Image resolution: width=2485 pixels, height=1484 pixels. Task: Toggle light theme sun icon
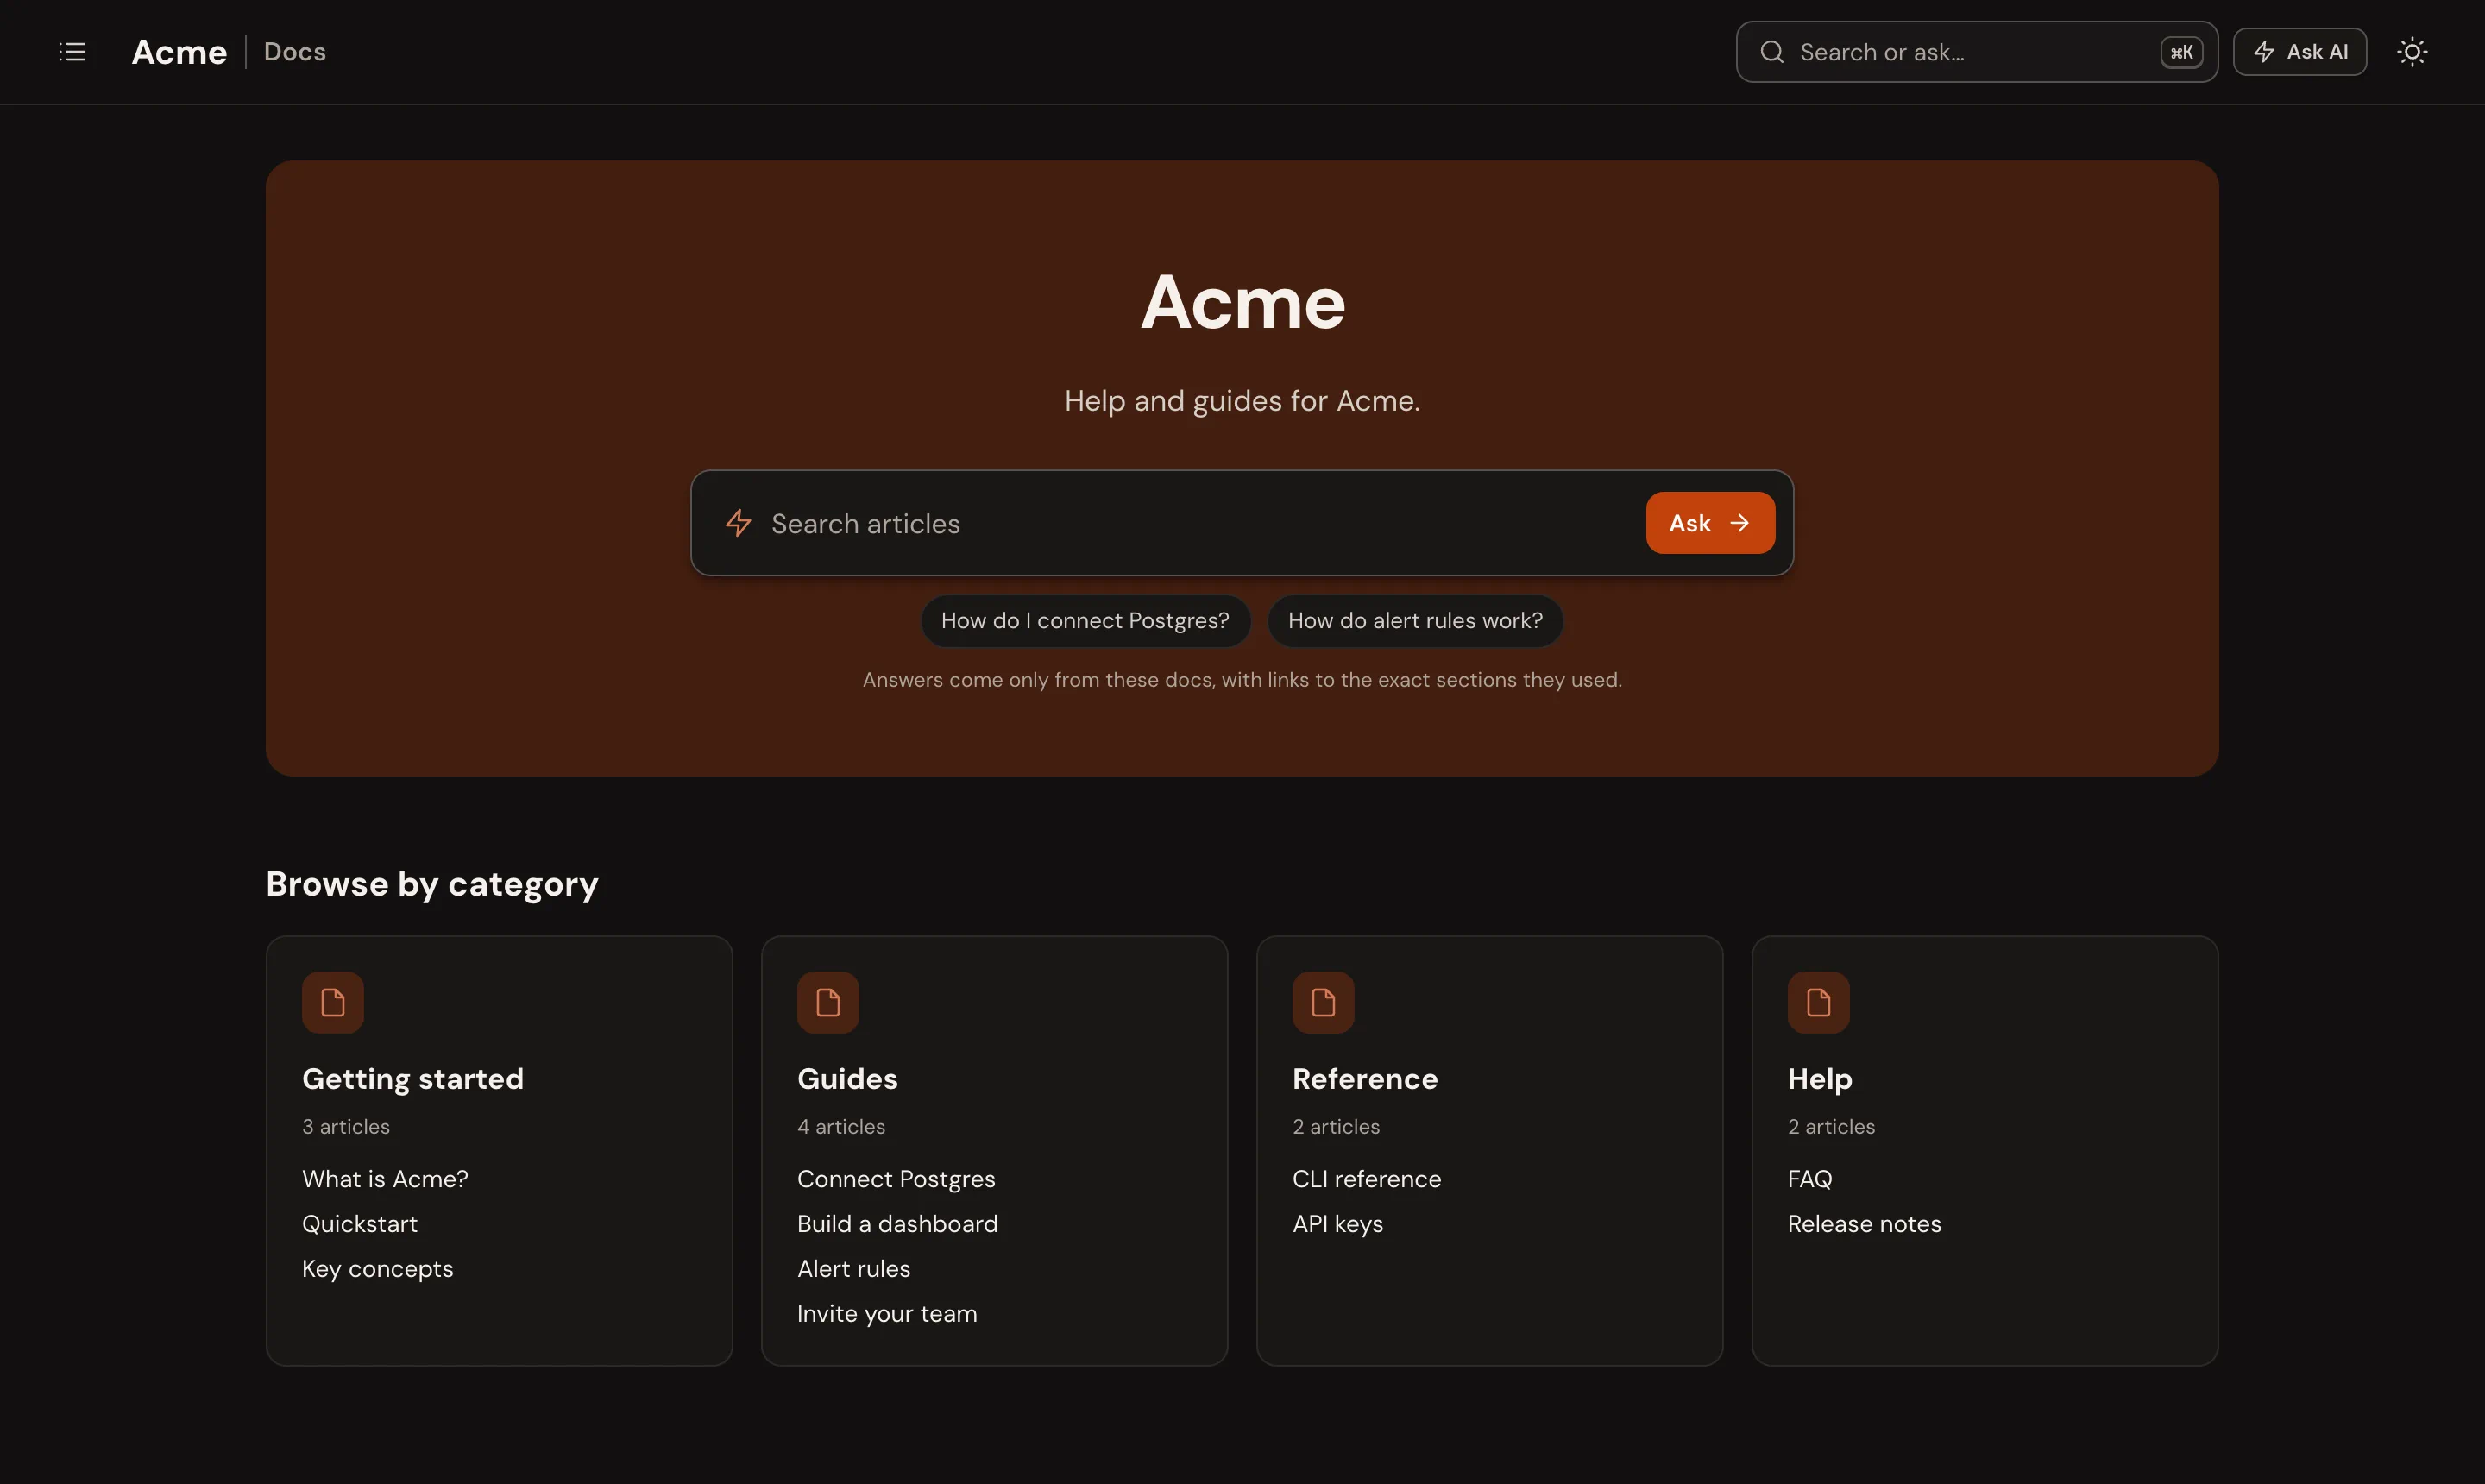click(2411, 52)
